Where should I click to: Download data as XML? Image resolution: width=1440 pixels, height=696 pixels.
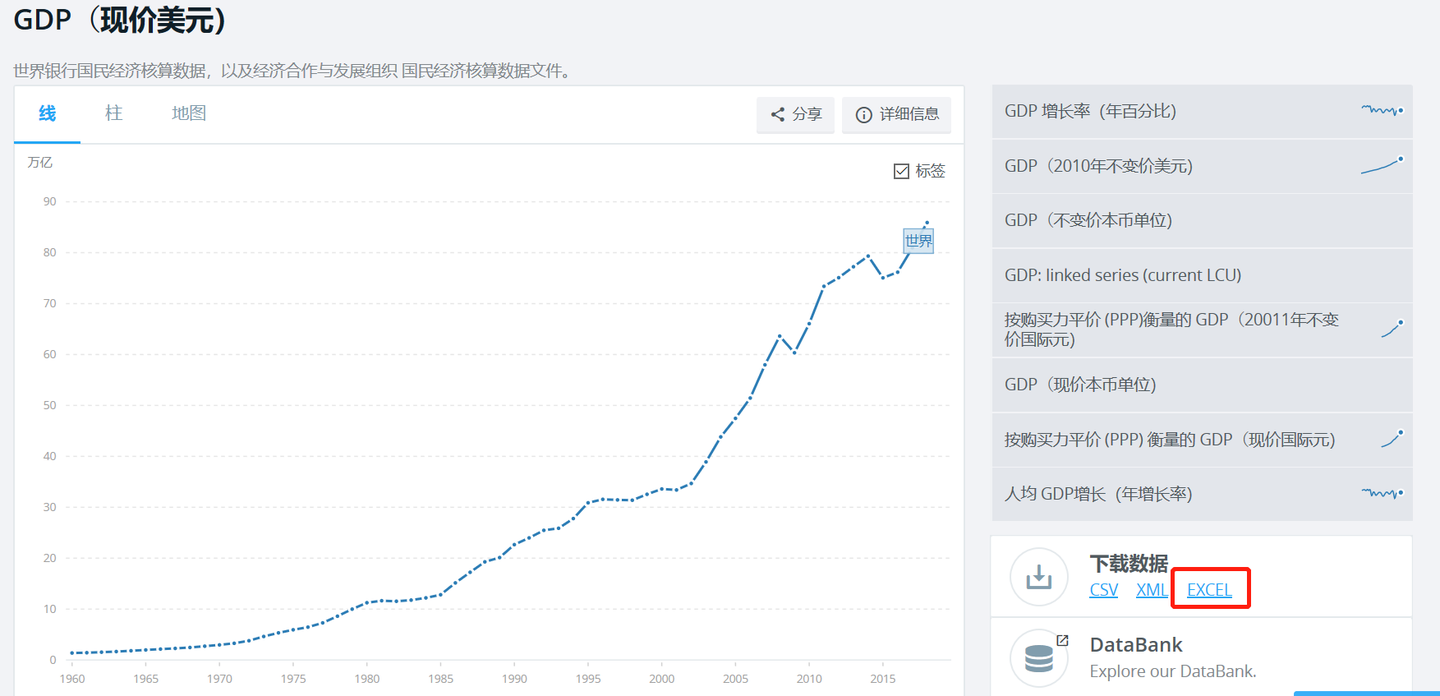tap(1152, 590)
